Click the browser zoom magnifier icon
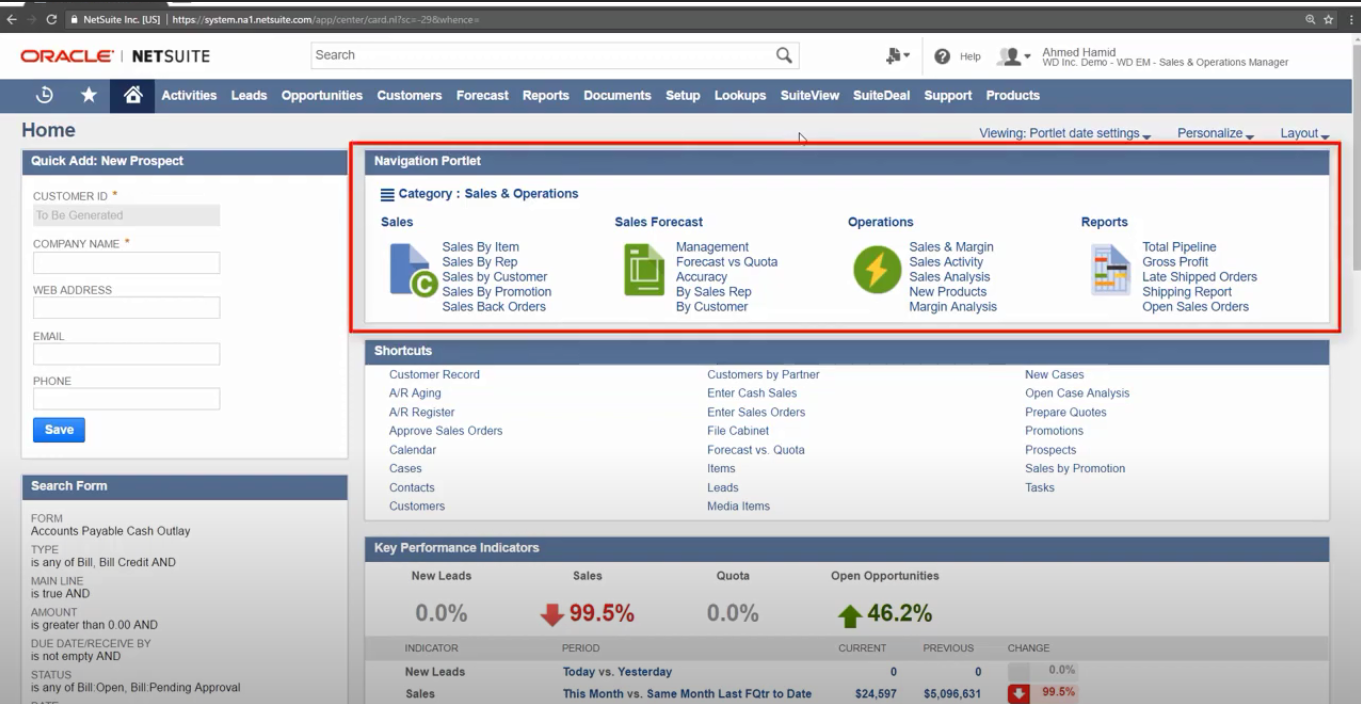Viewport: 1361px width, 704px height. pos(1310,19)
